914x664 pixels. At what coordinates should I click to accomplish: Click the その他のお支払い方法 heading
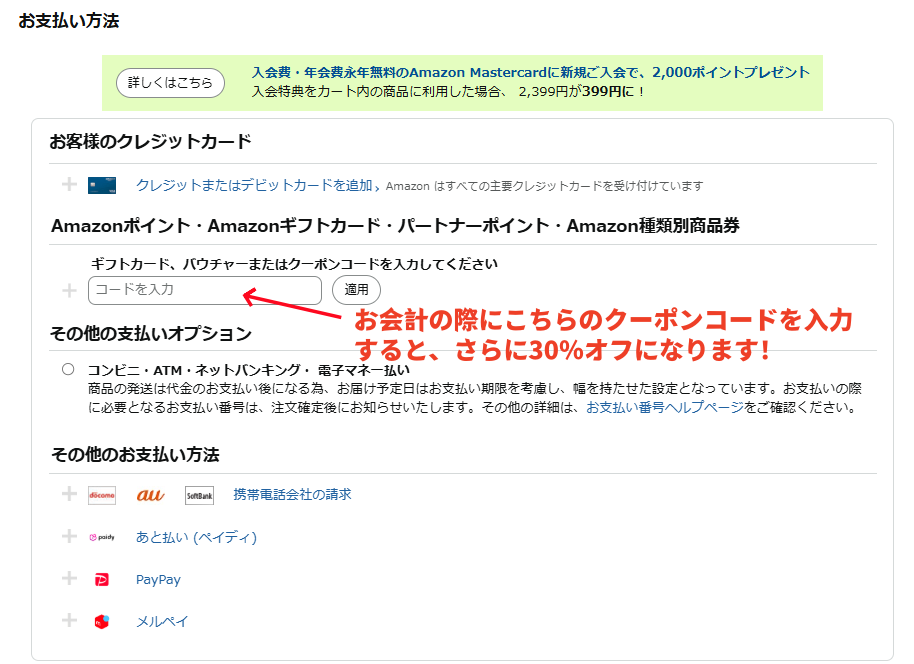pos(135,454)
